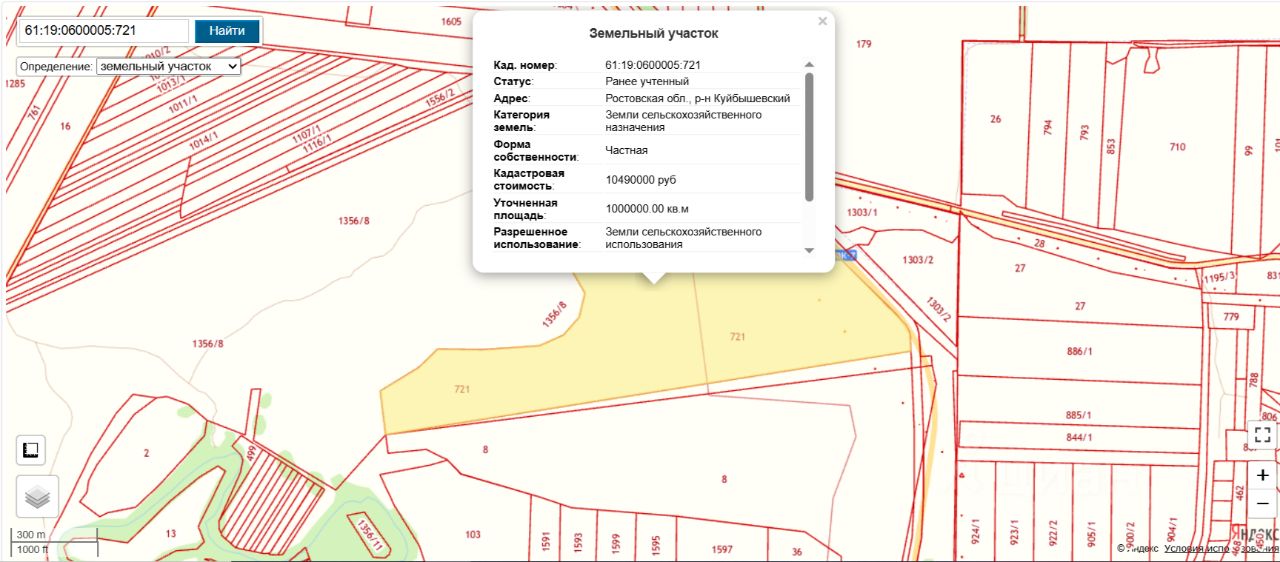The height and width of the screenshot is (562, 1280).
Task: Zoom in with the plus button
Action: pyautogui.click(x=1262, y=476)
